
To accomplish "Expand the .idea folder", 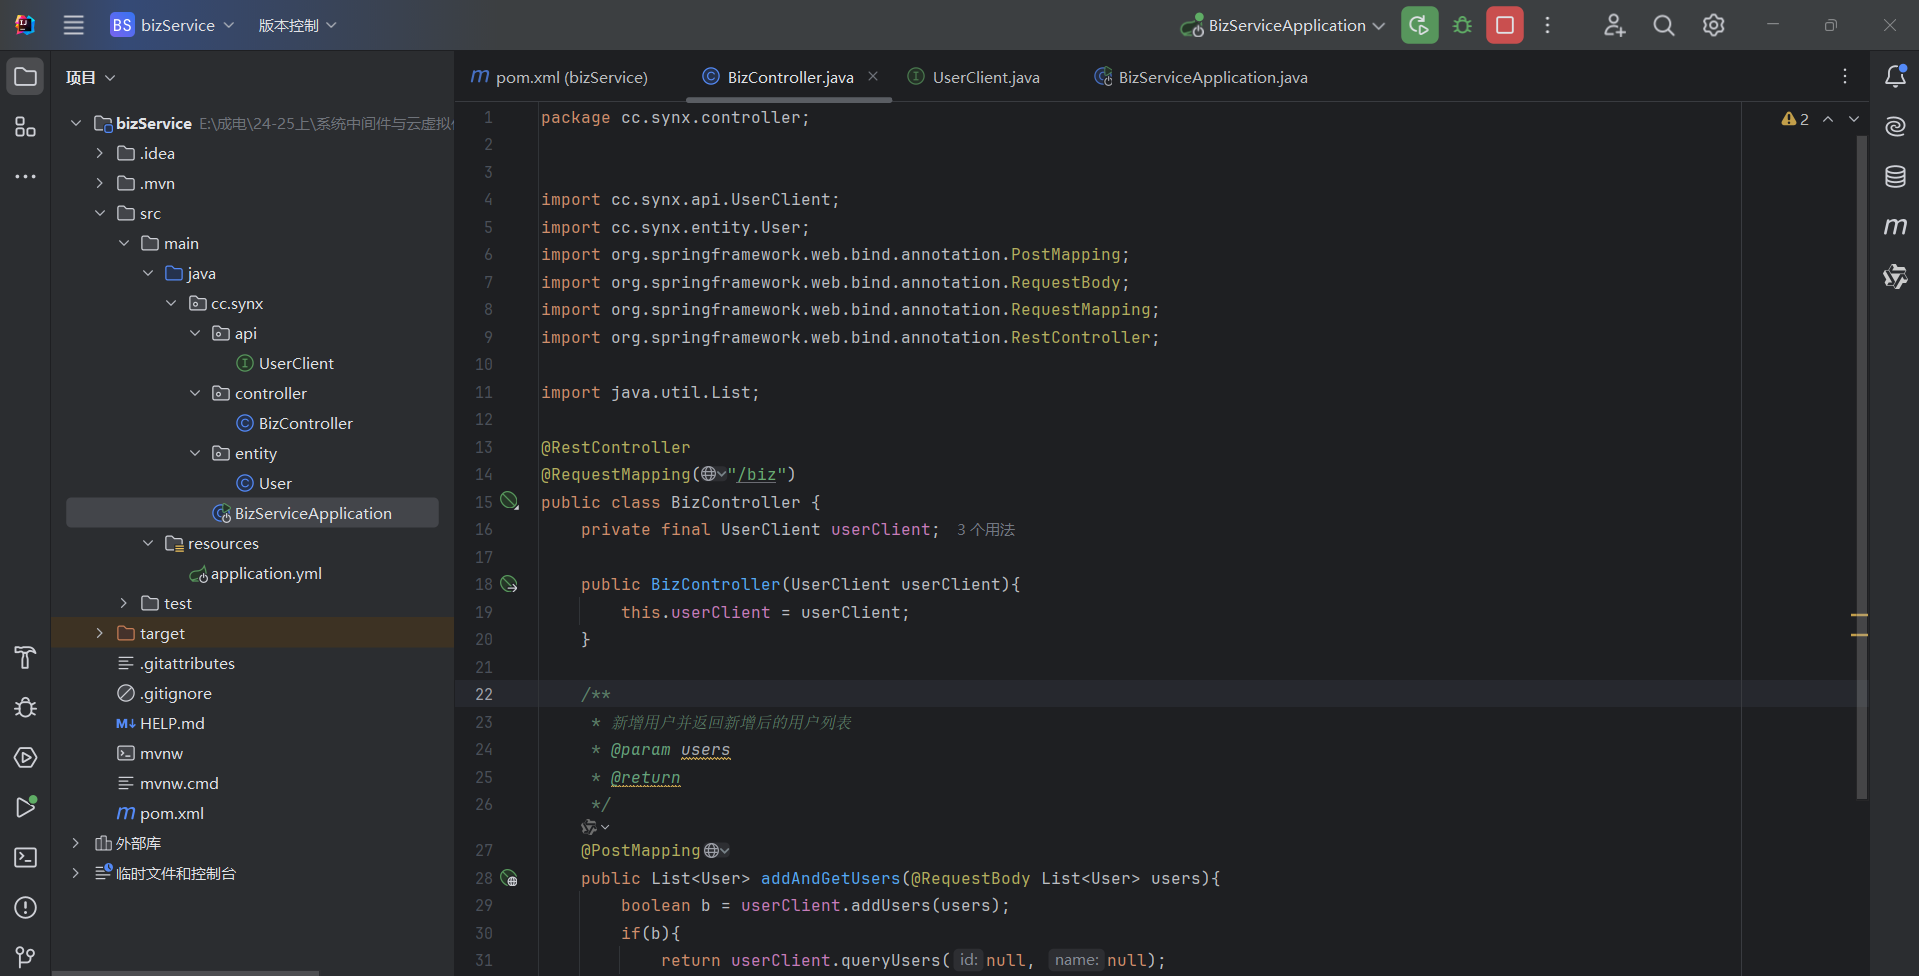I will (x=100, y=153).
